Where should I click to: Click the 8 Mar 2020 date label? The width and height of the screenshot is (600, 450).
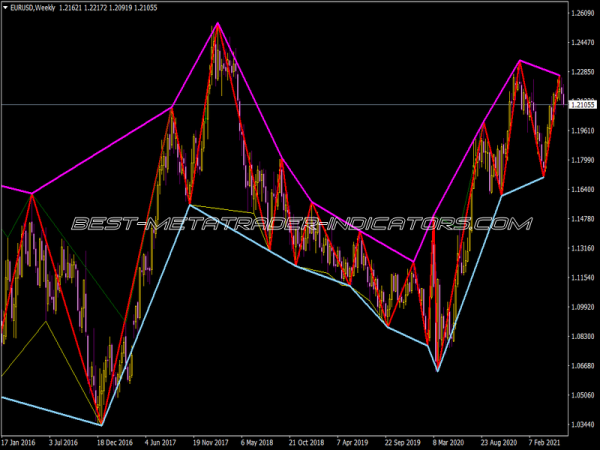pos(448,443)
